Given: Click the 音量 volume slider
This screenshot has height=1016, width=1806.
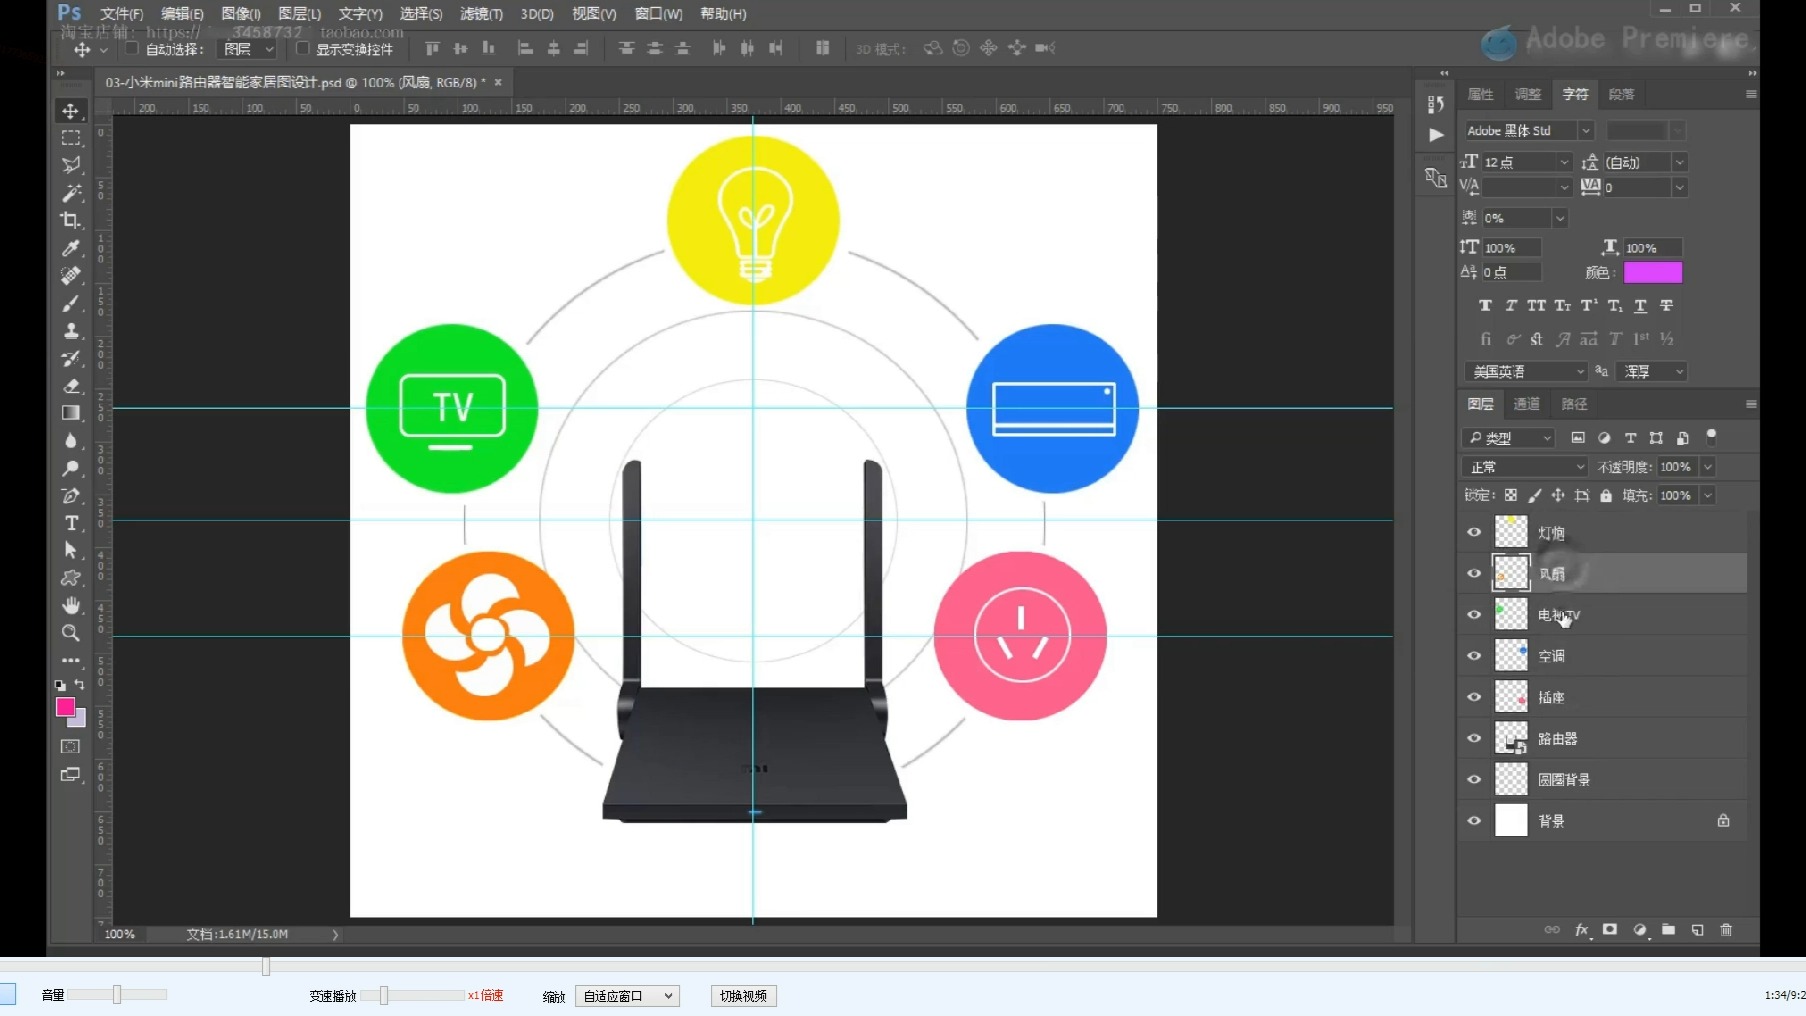Looking at the screenshot, I should pos(117,994).
